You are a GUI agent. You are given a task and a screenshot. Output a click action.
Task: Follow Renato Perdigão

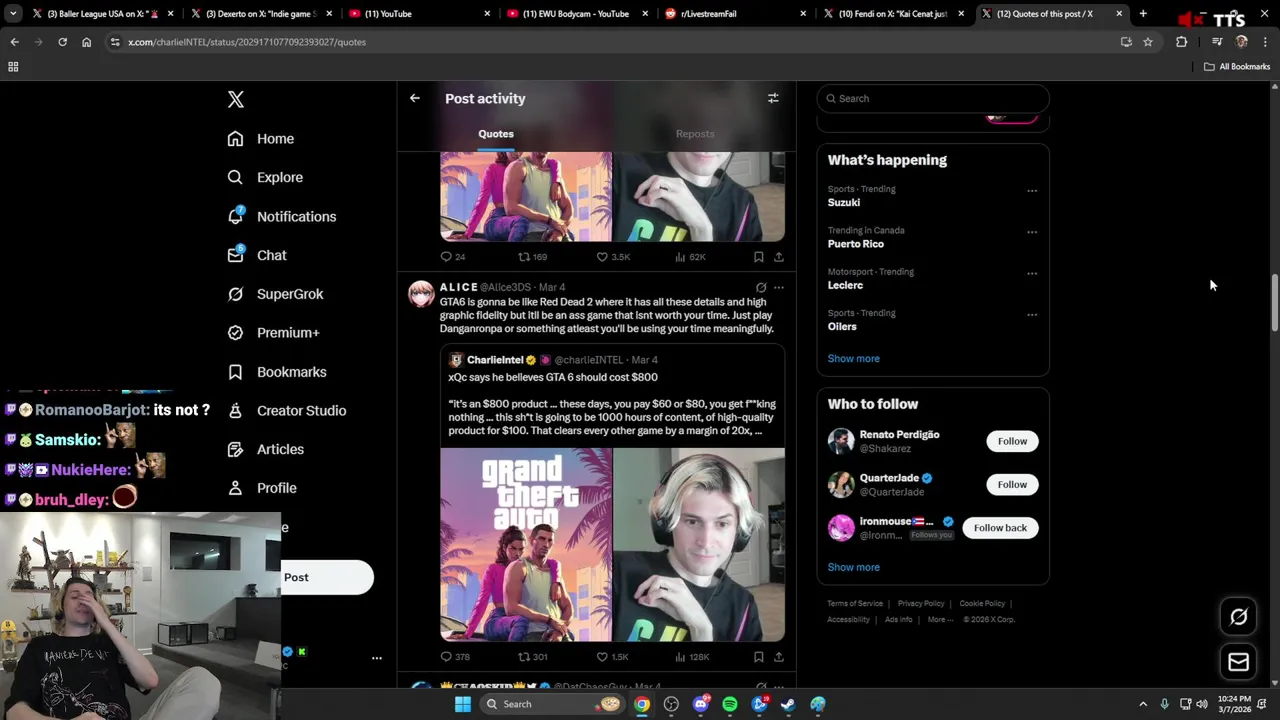pos(1012,441)
